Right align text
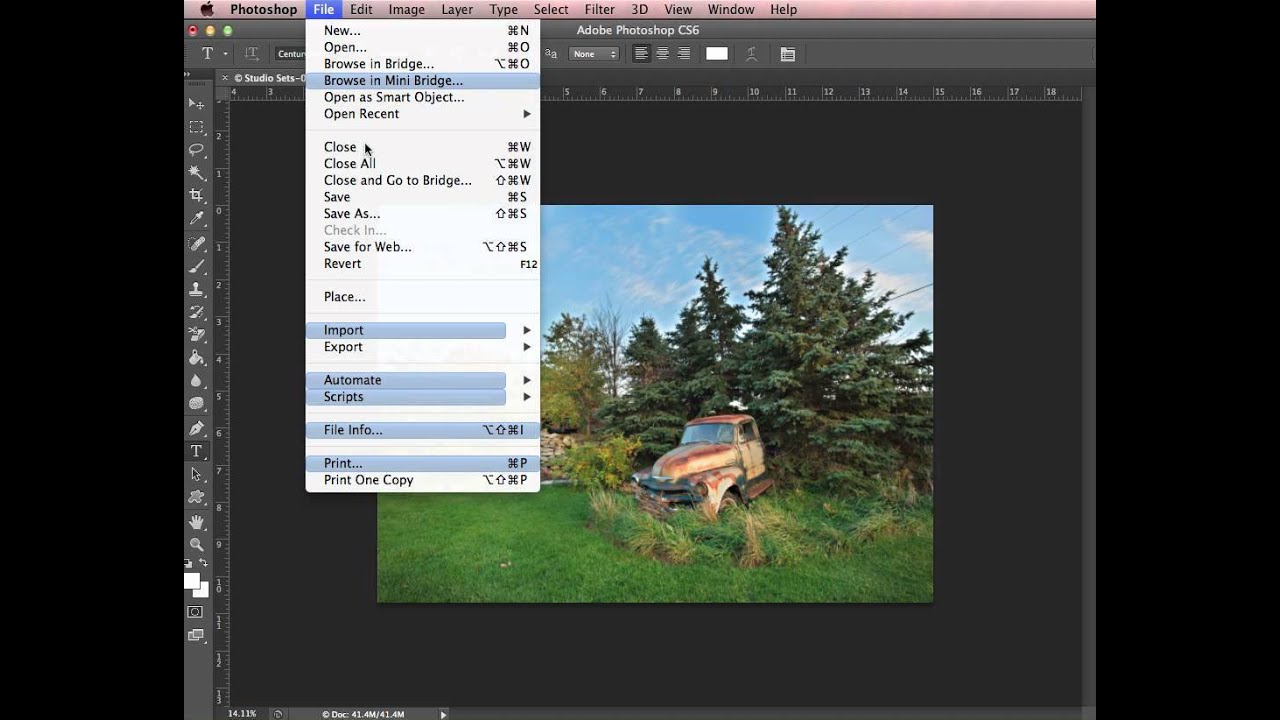Image resolution: width=1280 pixels, height=720 pixels. [684, 54]
